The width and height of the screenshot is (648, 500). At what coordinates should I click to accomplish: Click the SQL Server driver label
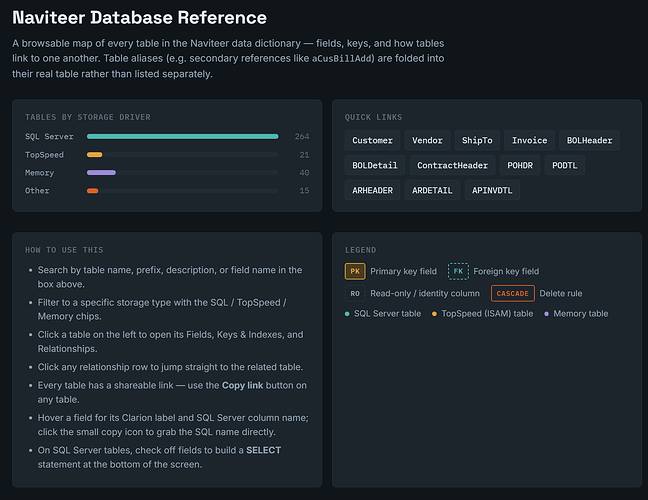(49, 136)
